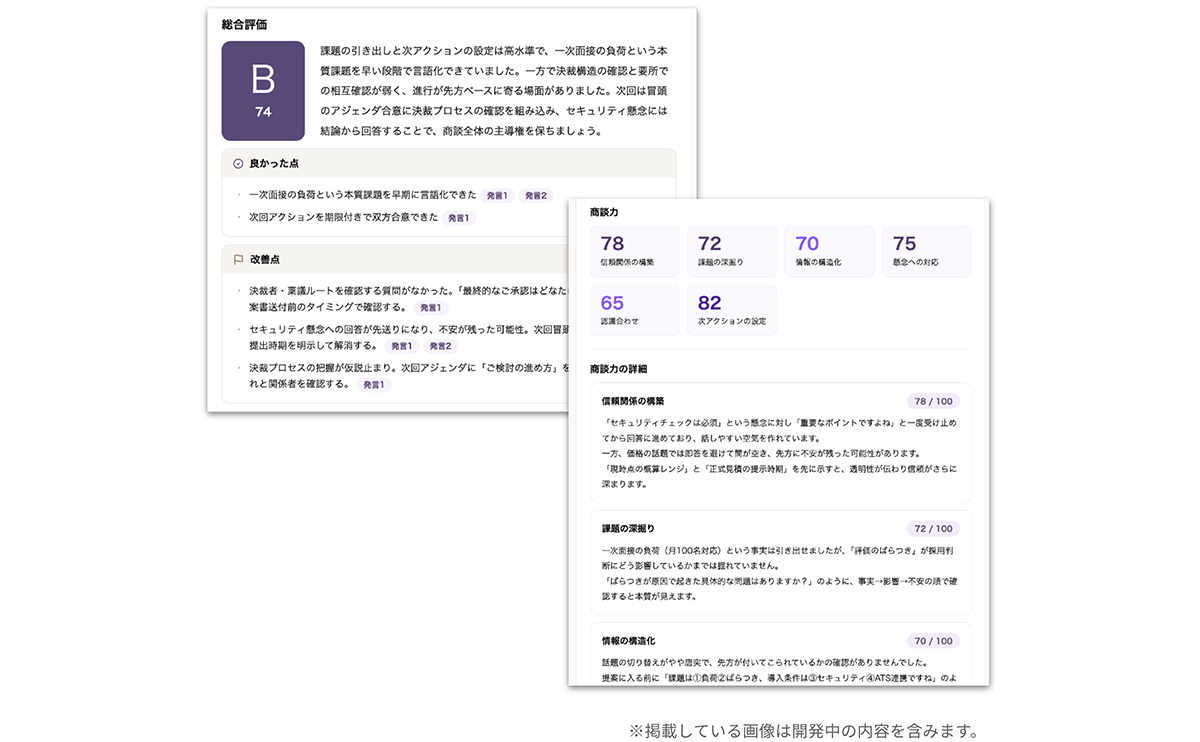The height and width of the screenshot is (742, 1200).
Task: Click the ※掲載している画像 disclaimer text
Action: coord(803,731)
